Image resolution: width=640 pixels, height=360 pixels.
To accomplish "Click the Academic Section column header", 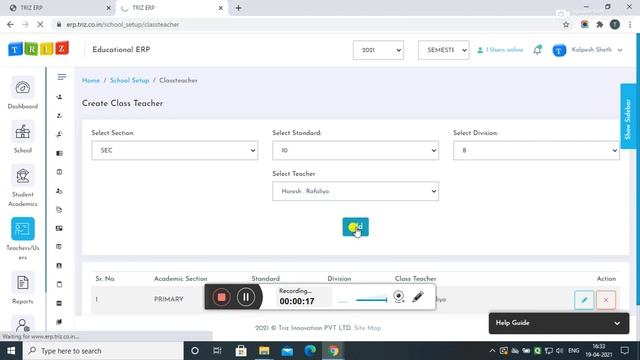I will tap(180, 279).
